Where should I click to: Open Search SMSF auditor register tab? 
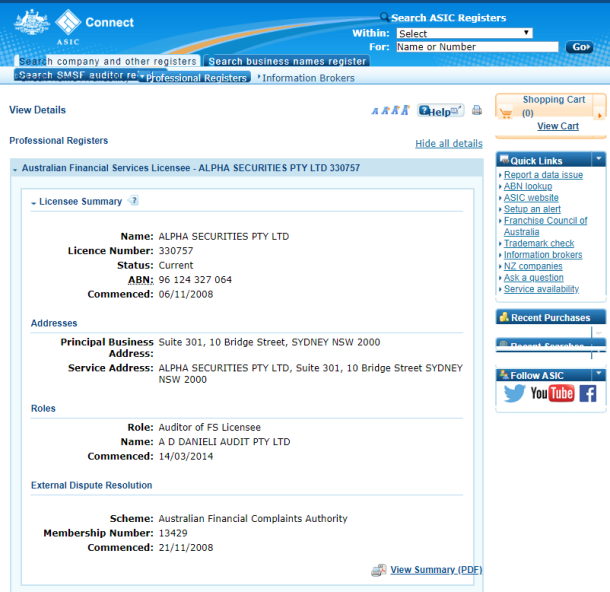(77, 75)
